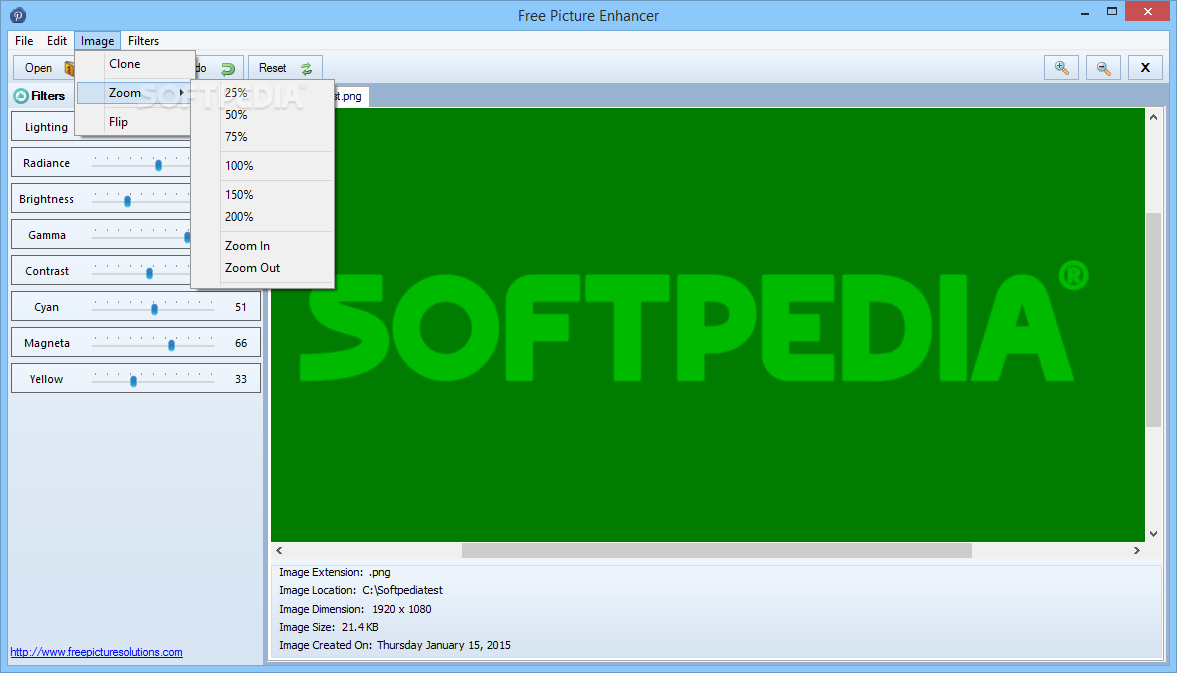Click the green Redo arrow icon
The image size is (1177, 673).
(x=228, y=68)
